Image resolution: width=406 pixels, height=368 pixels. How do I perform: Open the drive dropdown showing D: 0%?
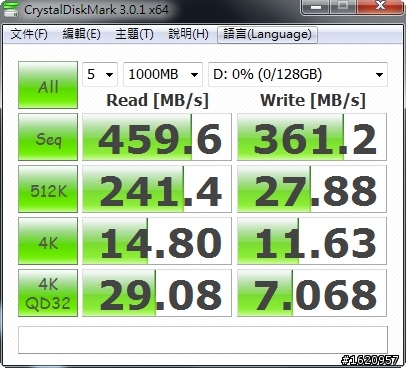298,74
